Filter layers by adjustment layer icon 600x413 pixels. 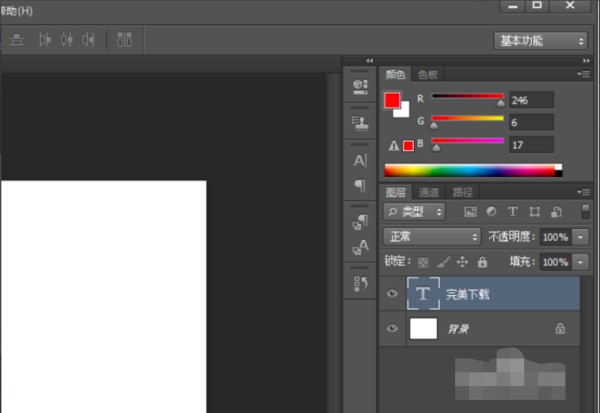pos(491,212)
